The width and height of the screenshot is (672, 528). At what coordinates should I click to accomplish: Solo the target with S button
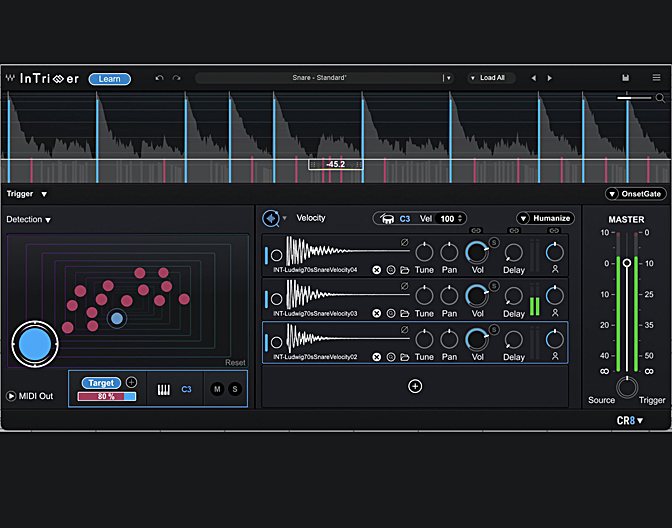coord(234,389)
